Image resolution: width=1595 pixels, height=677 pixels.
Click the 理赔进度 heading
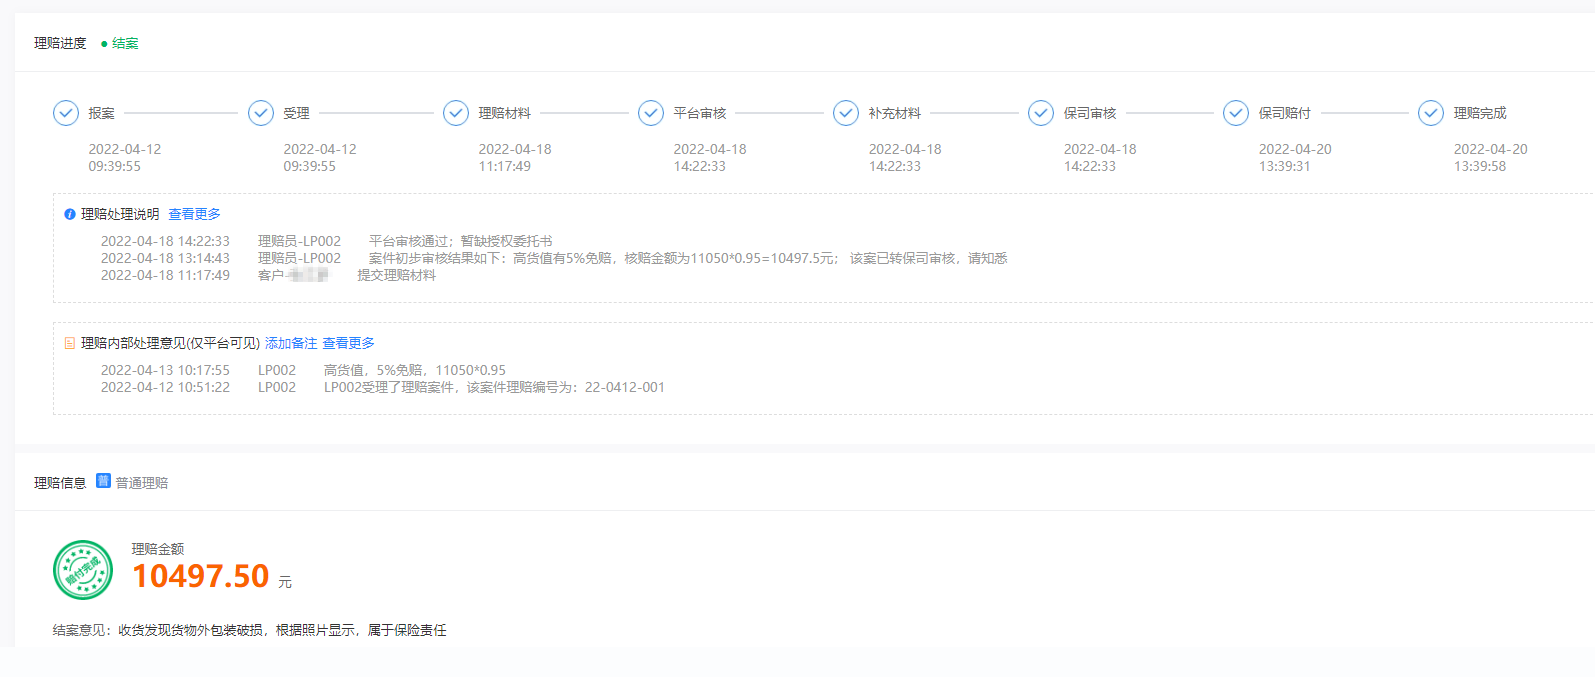point(60,43)
